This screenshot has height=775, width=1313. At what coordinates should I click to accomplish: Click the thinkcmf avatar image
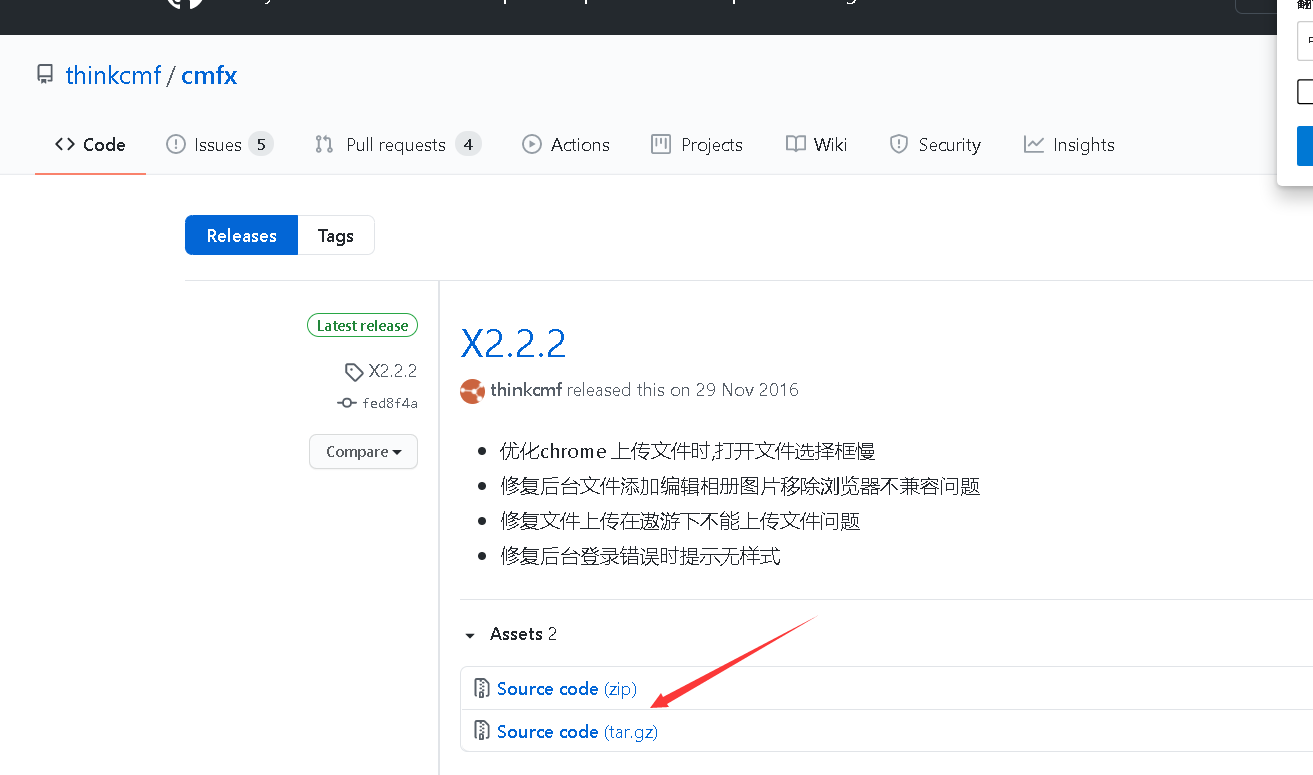click(x=472, y=391)
